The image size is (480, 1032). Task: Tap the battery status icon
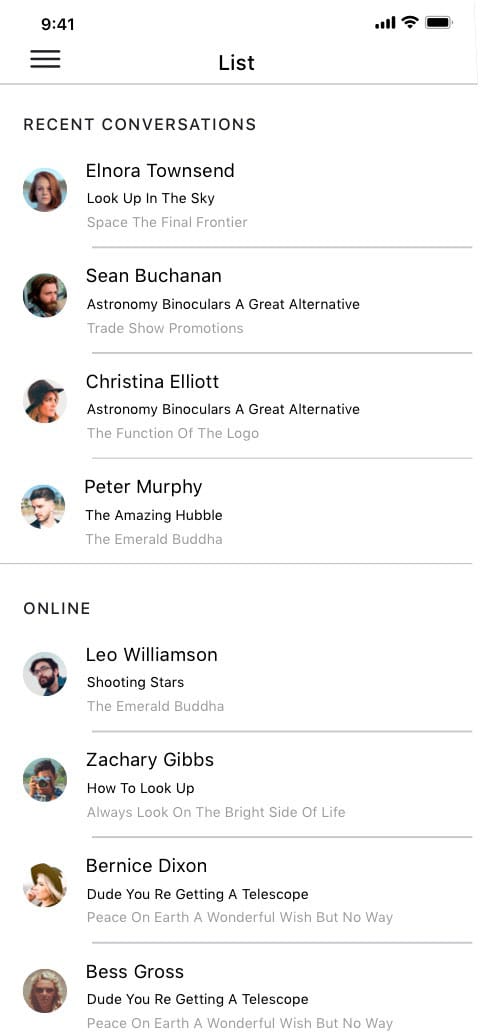tap(438, 23)
